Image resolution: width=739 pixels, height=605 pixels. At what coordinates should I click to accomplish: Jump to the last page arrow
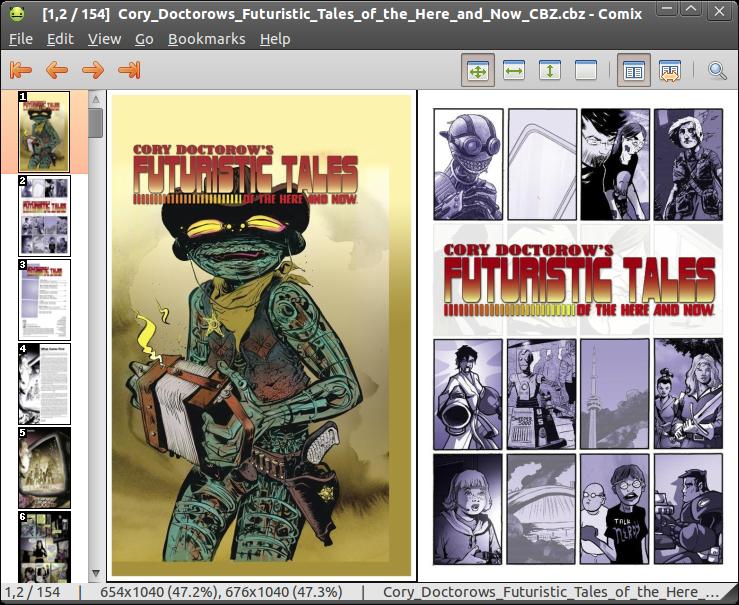point(129,70)
